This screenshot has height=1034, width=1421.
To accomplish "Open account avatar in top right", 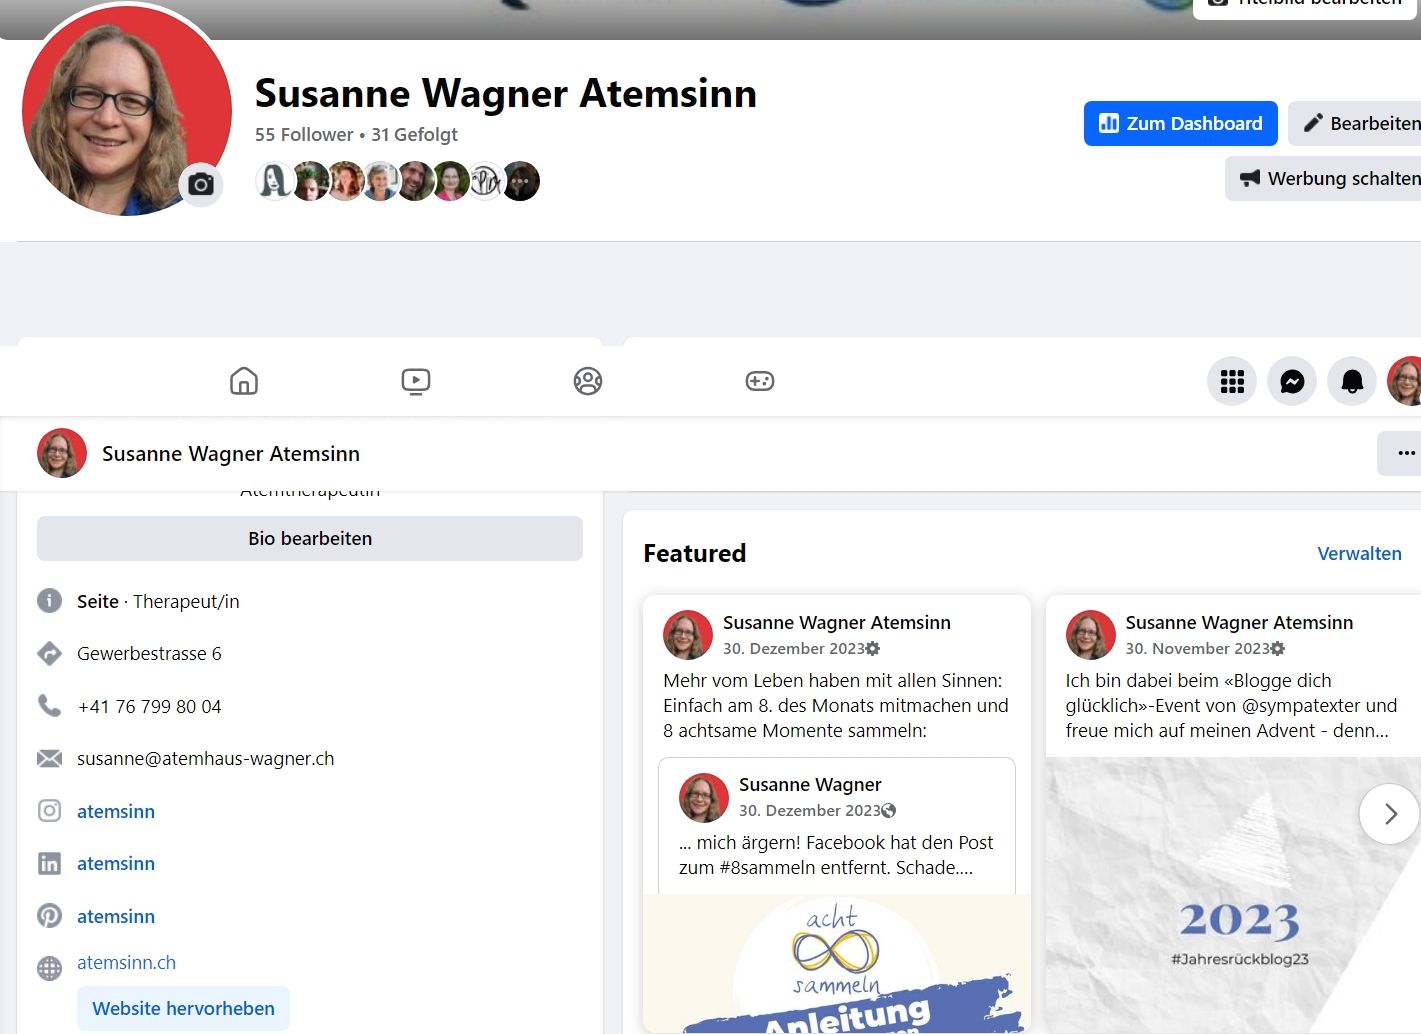I will tap(1405, 381).
